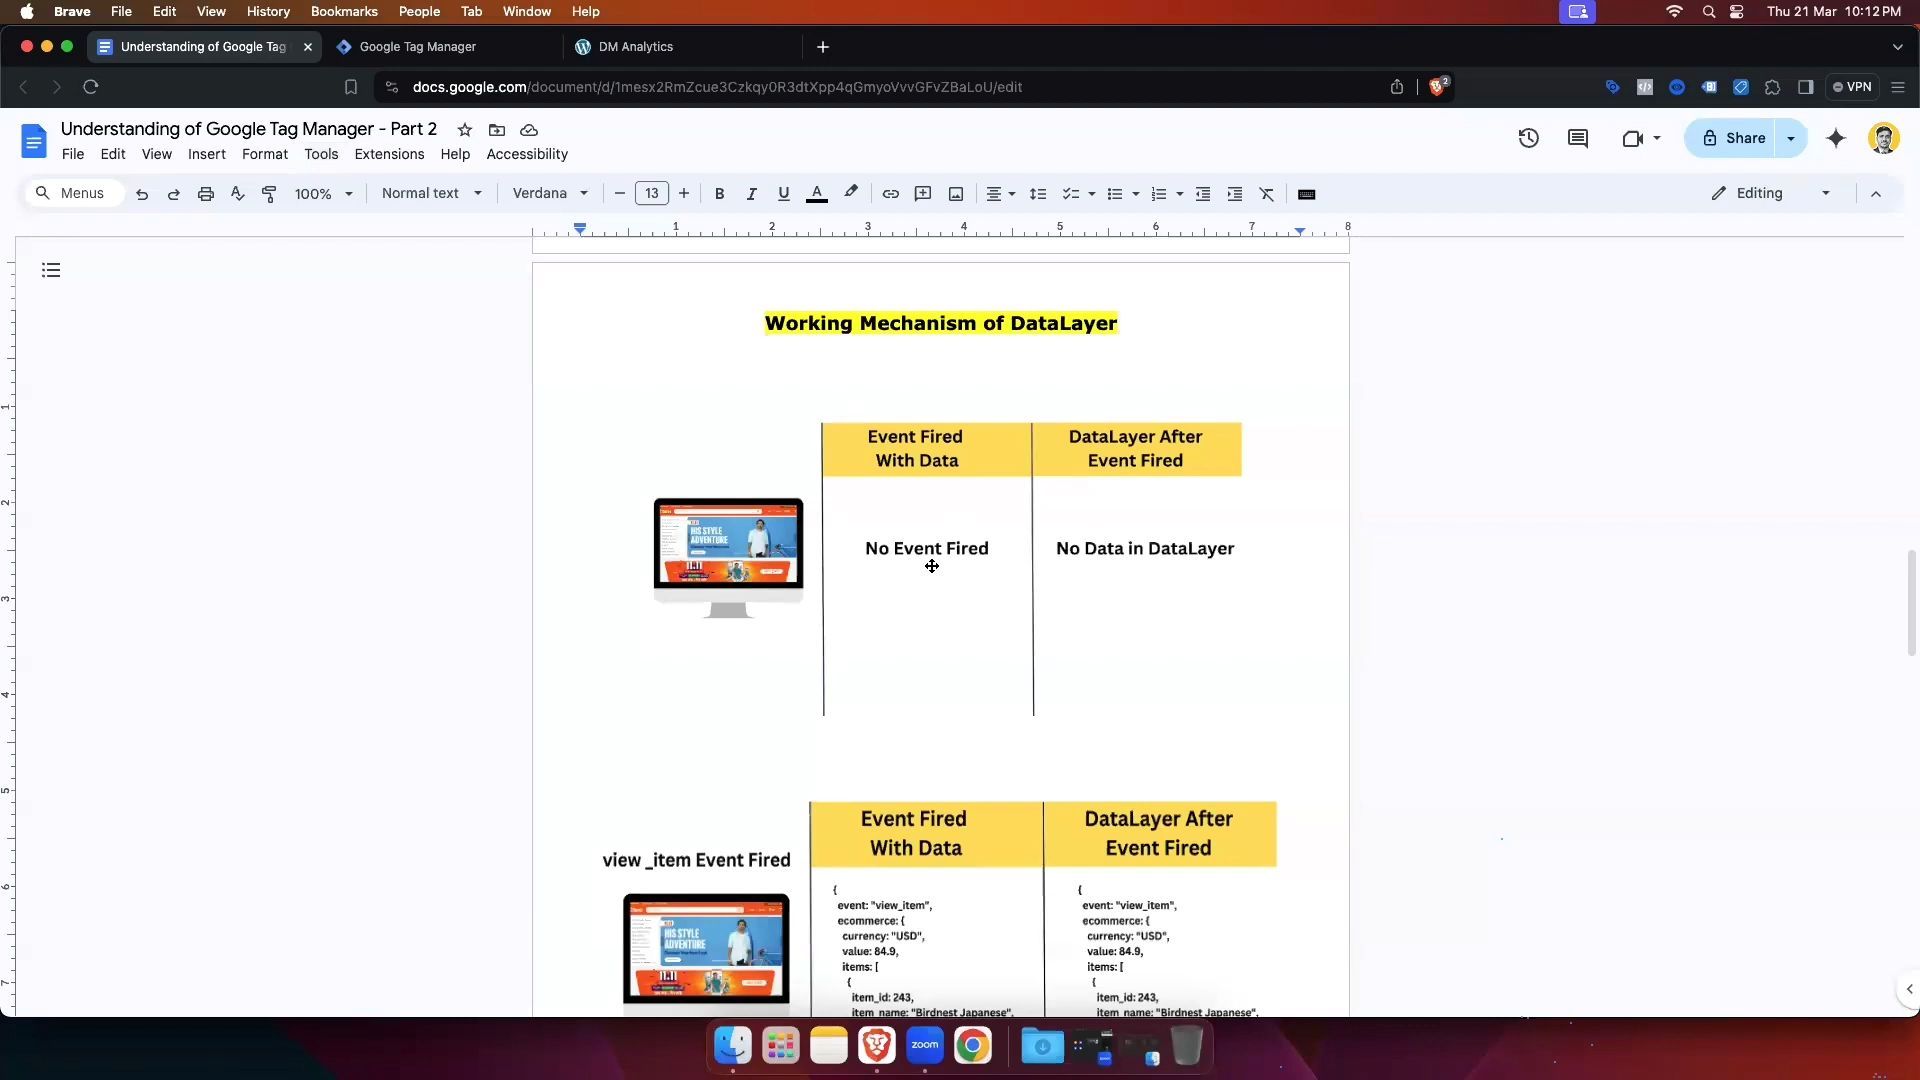The image size is (1920, 1080).
Task: Toggle italic formatting
Action: pyautogui.click(x=751, y=194)
